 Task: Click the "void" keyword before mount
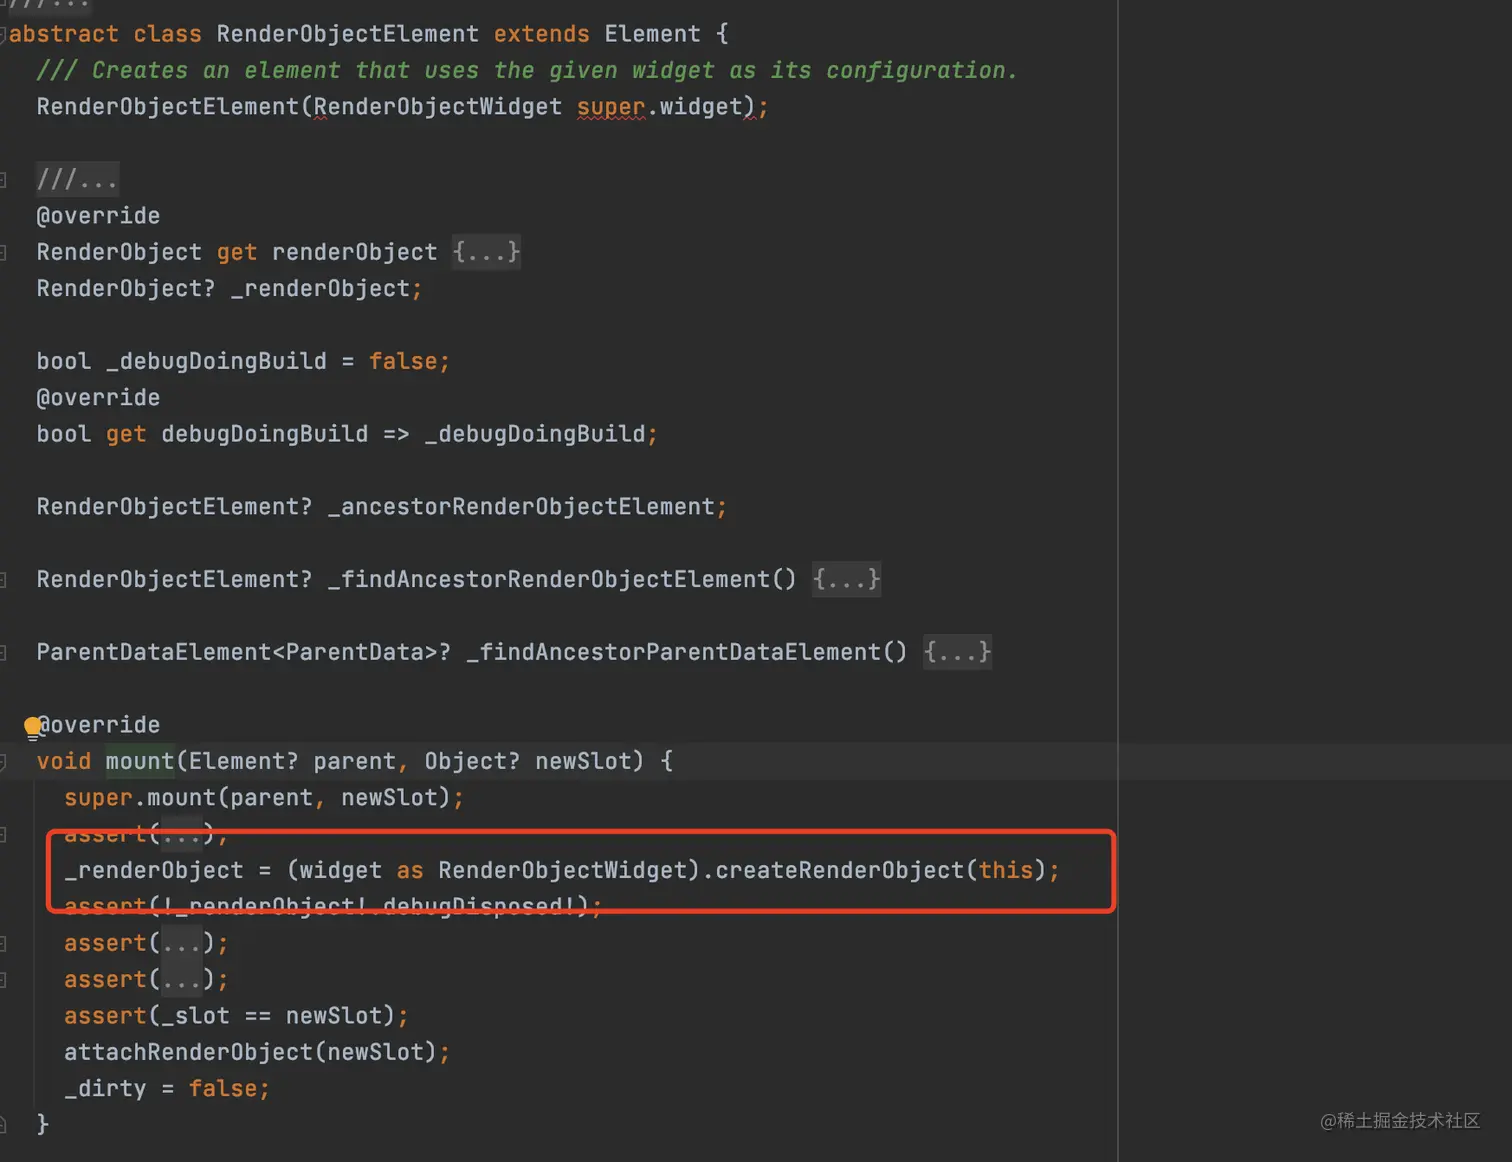(64, 761)
